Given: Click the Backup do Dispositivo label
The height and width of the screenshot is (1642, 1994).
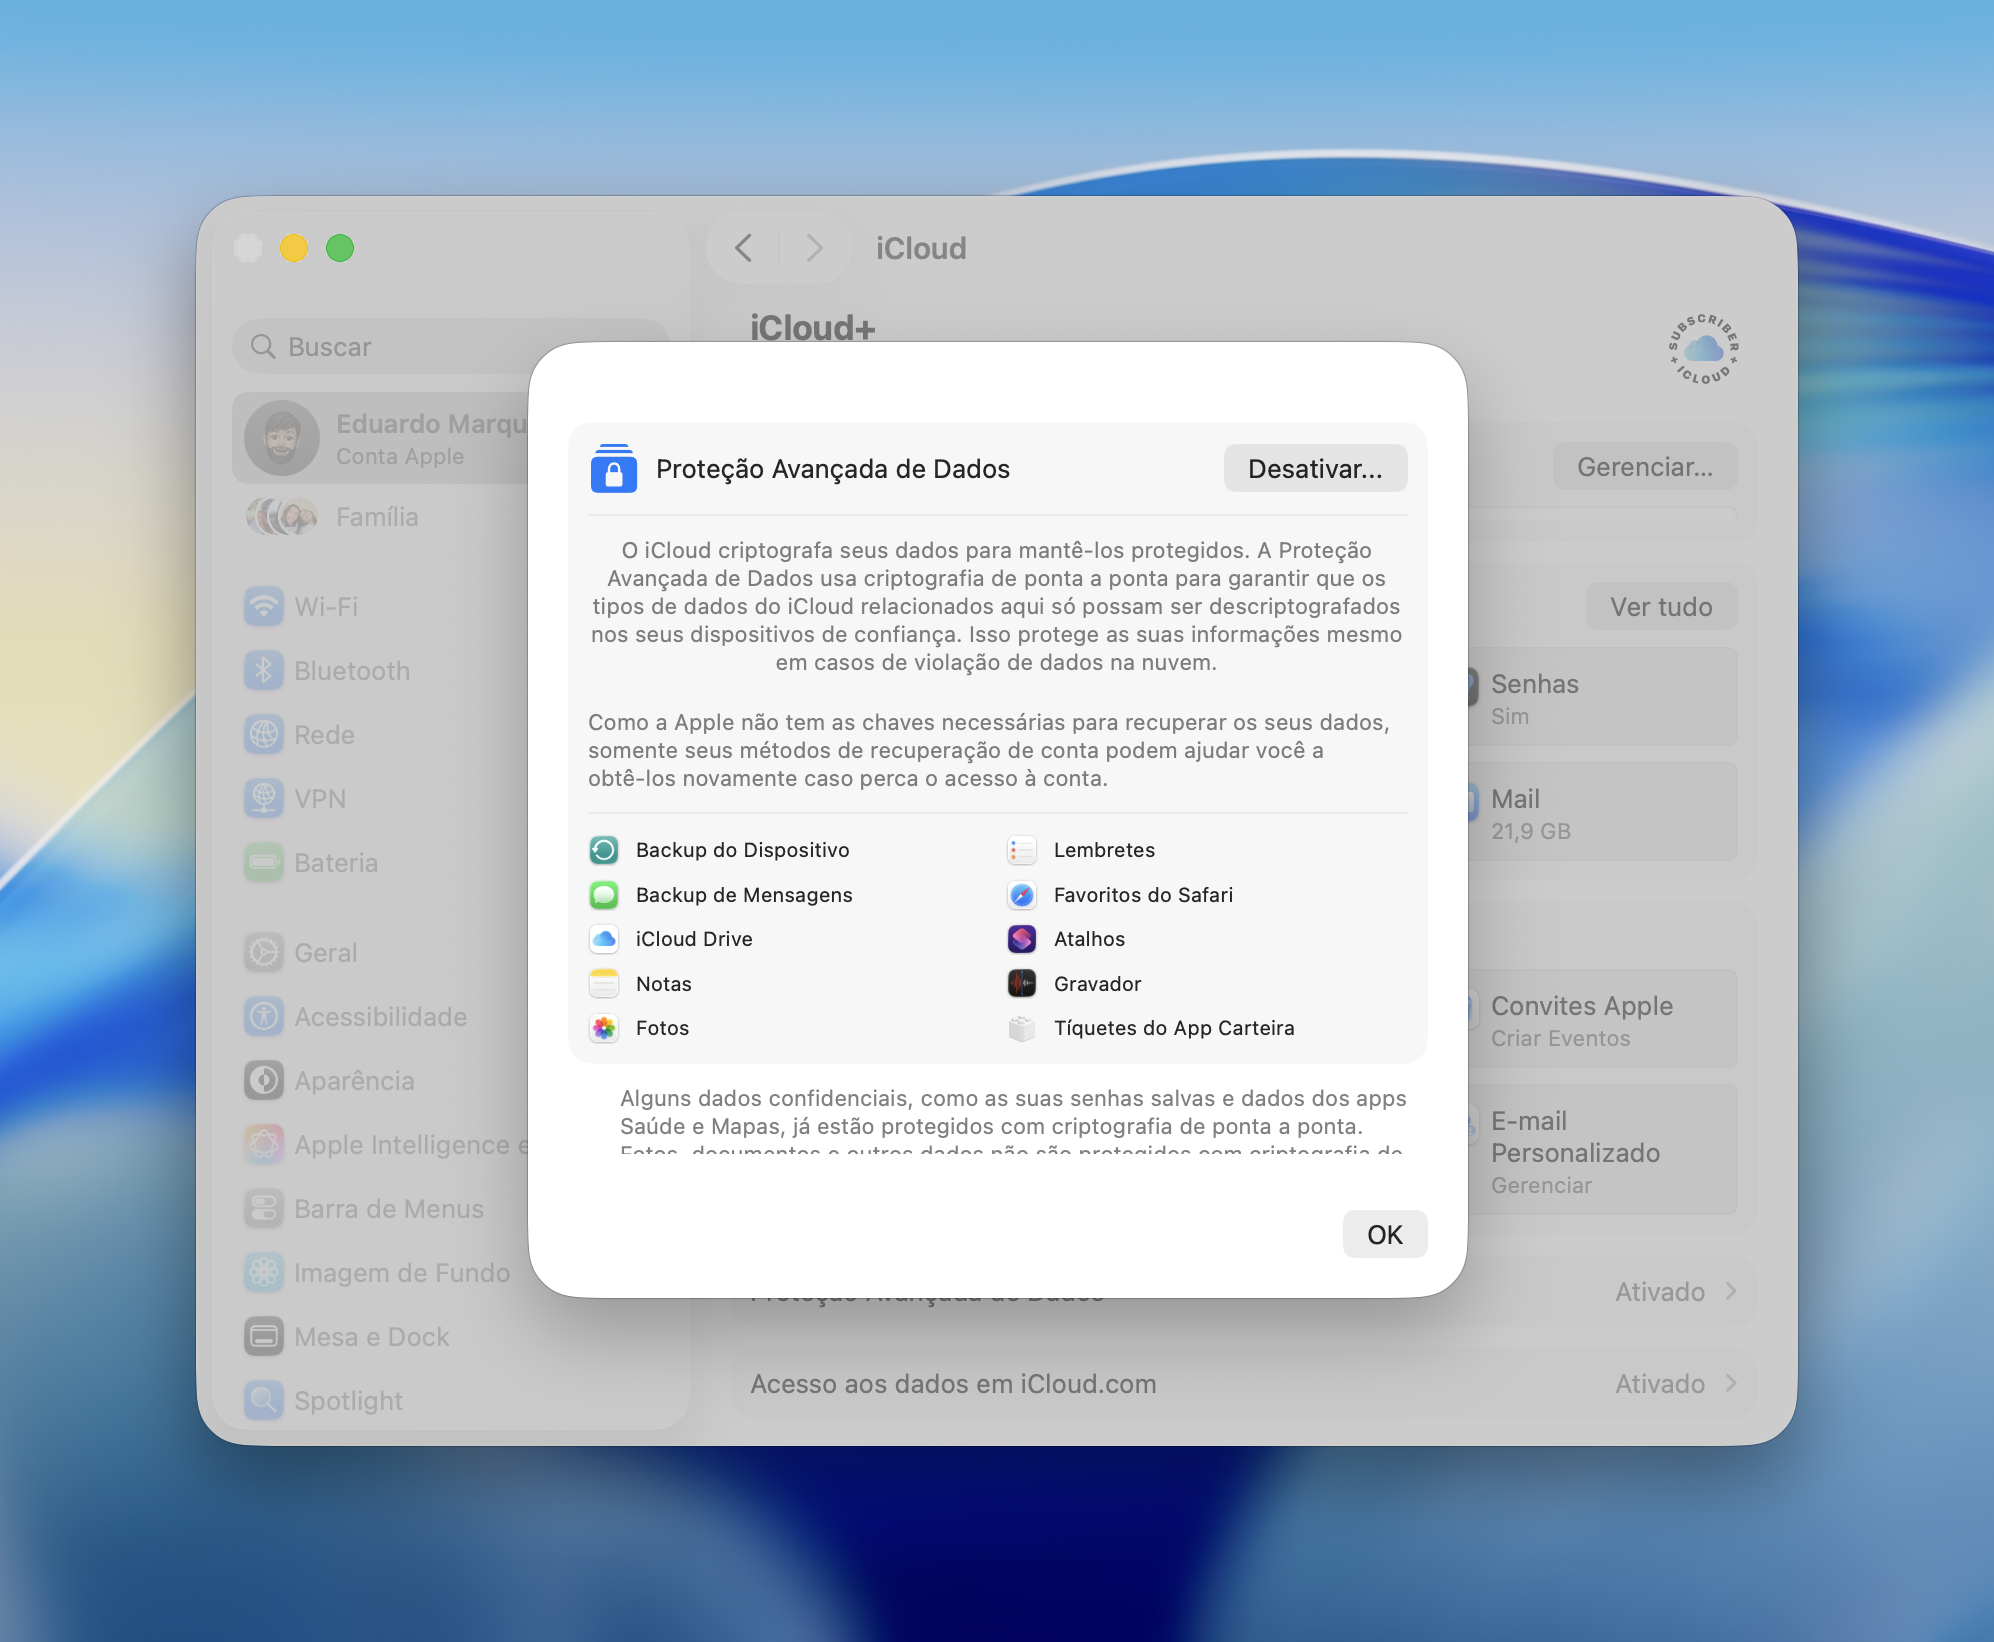Looking at the screenshot, I should [743, 850].
